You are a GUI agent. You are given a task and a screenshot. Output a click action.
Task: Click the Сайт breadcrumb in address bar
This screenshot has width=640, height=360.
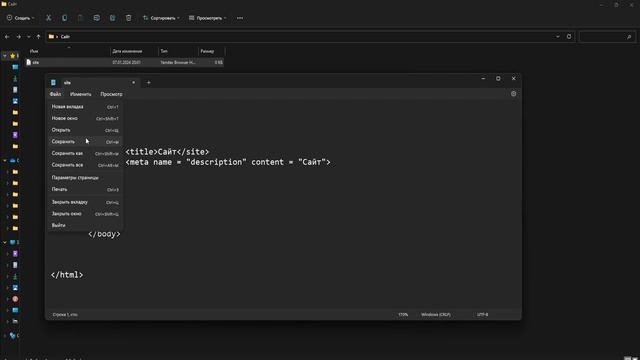click(65, 37)
